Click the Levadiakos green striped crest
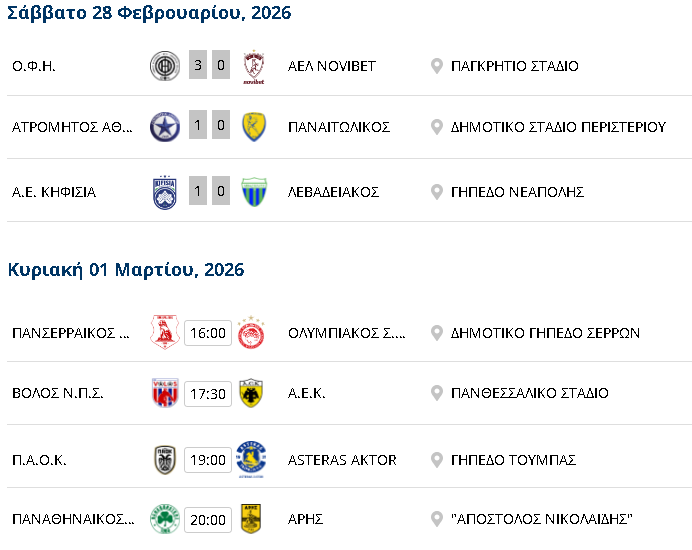The width and height of the screenshot is (692, 550). click(254, 192)
